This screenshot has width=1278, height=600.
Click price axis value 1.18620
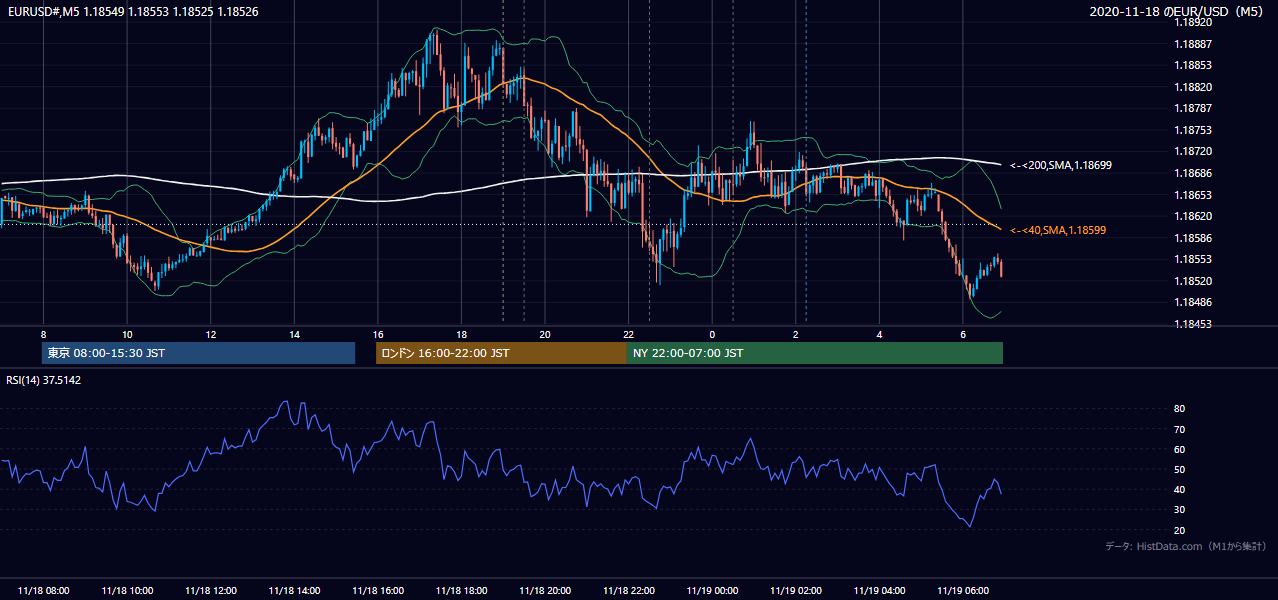[x=1193, y=216]
